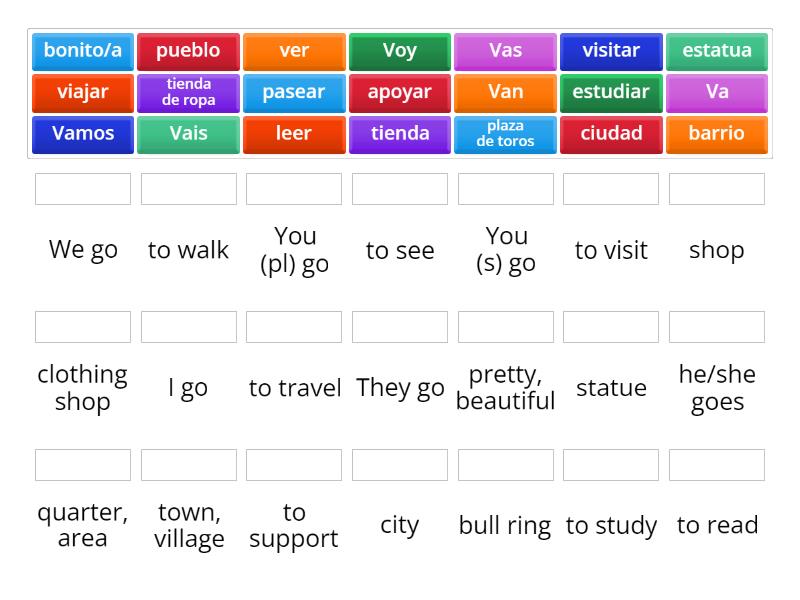The height and width of the screenshot is (600, 800).
Task: Click the 'barrio' tile
Action: (717, 134)
